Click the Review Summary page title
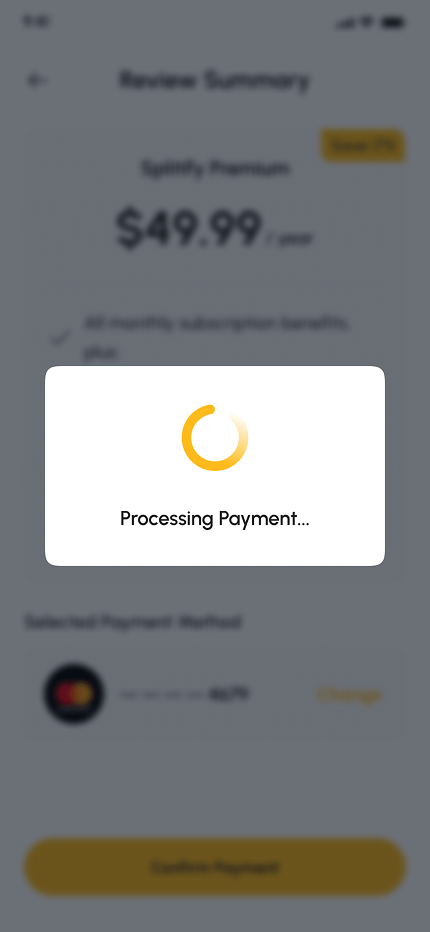 215,80
